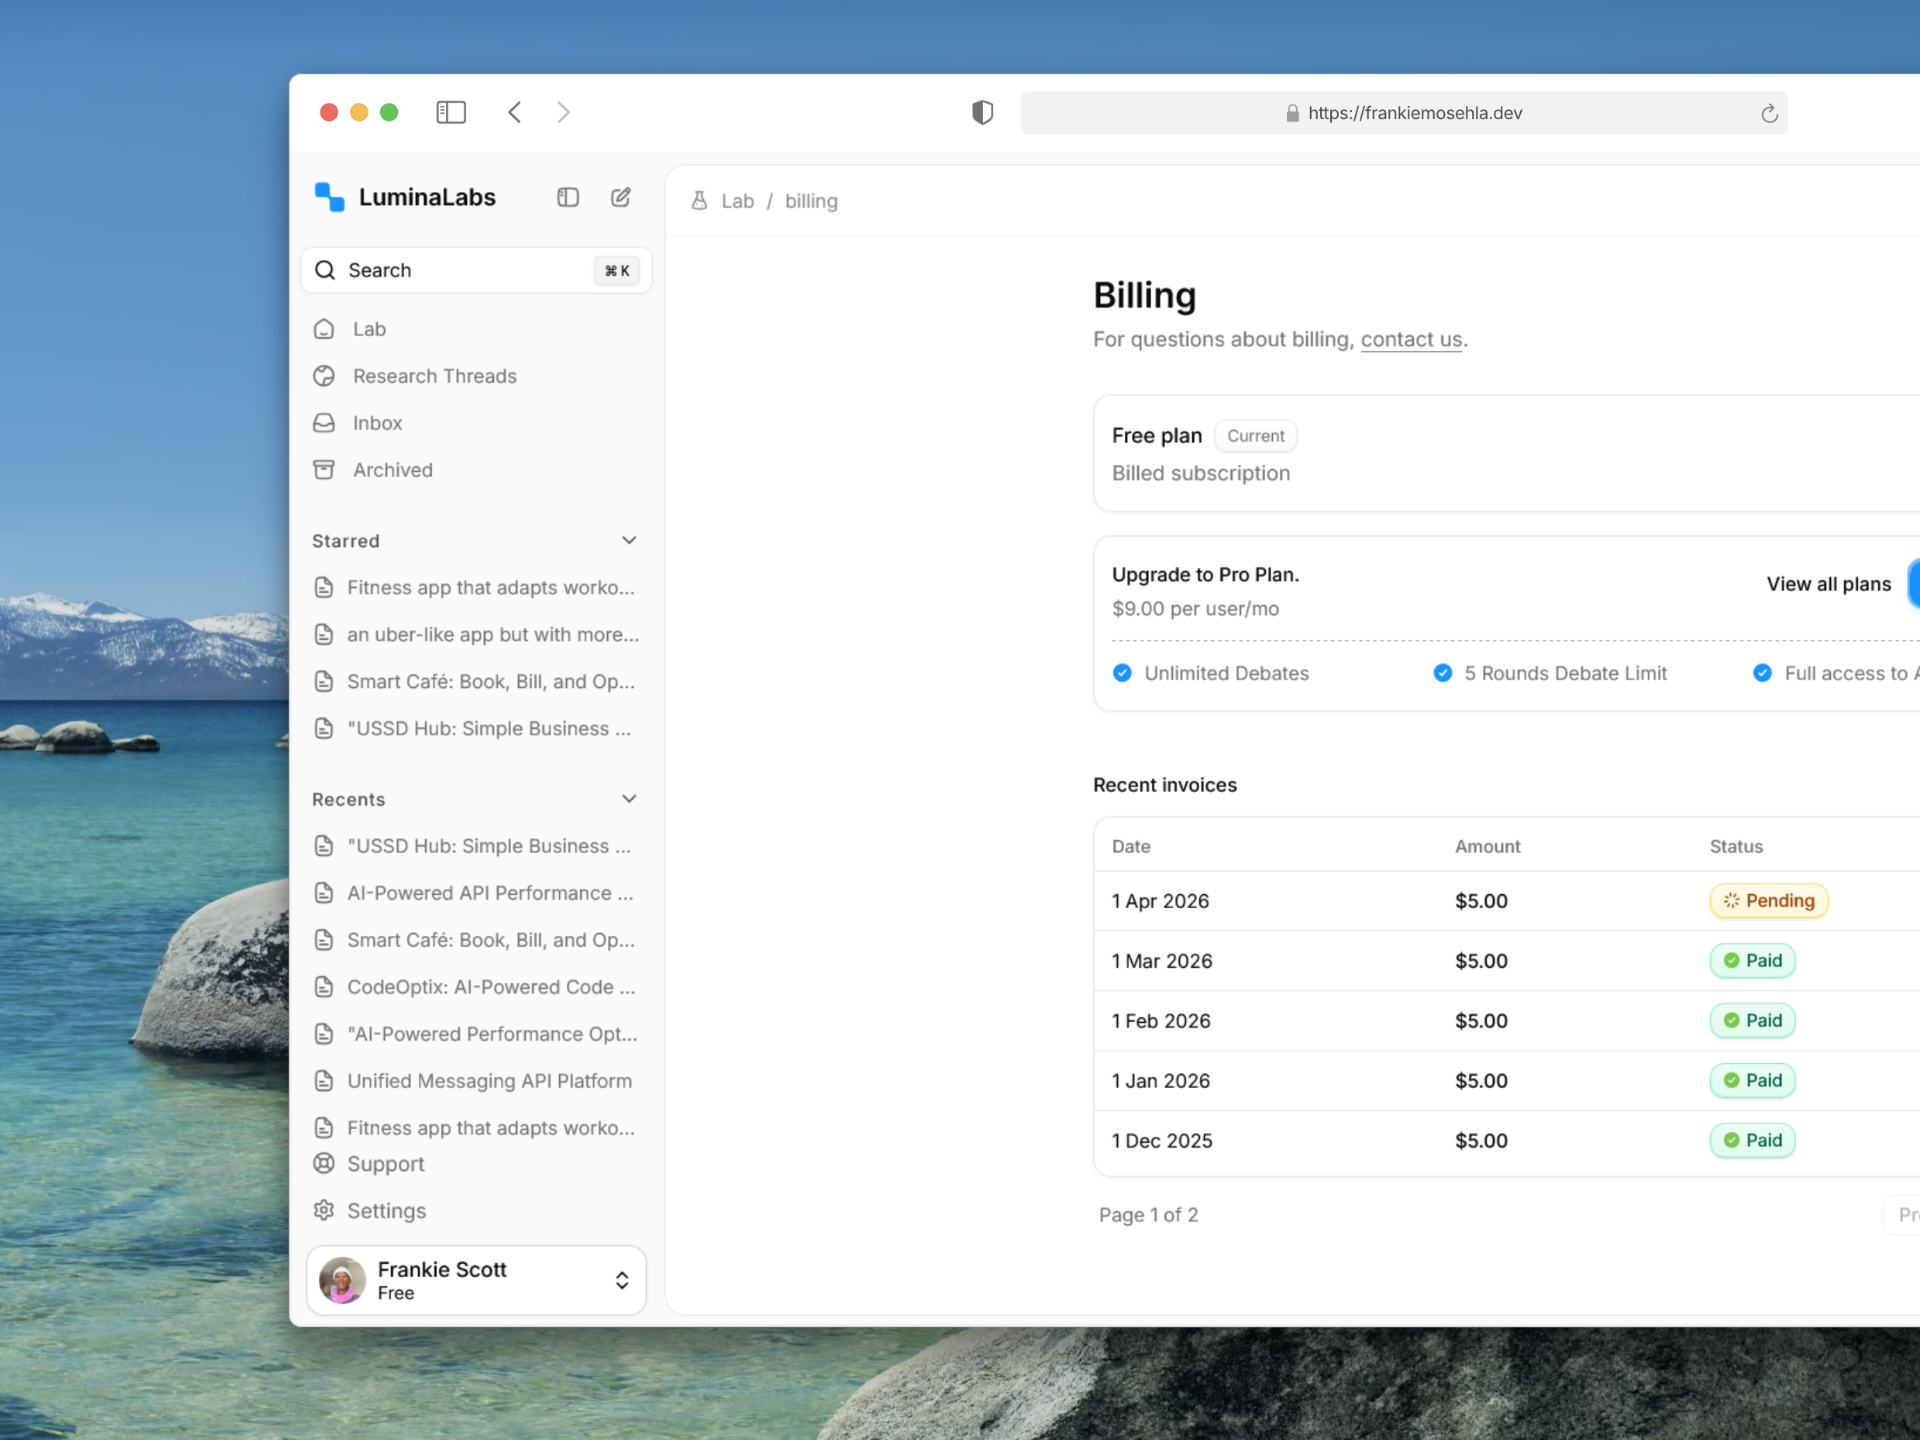Start a new thread with compose icon
Viewport: 1920px width, 1440px height.
click(621, 197)
